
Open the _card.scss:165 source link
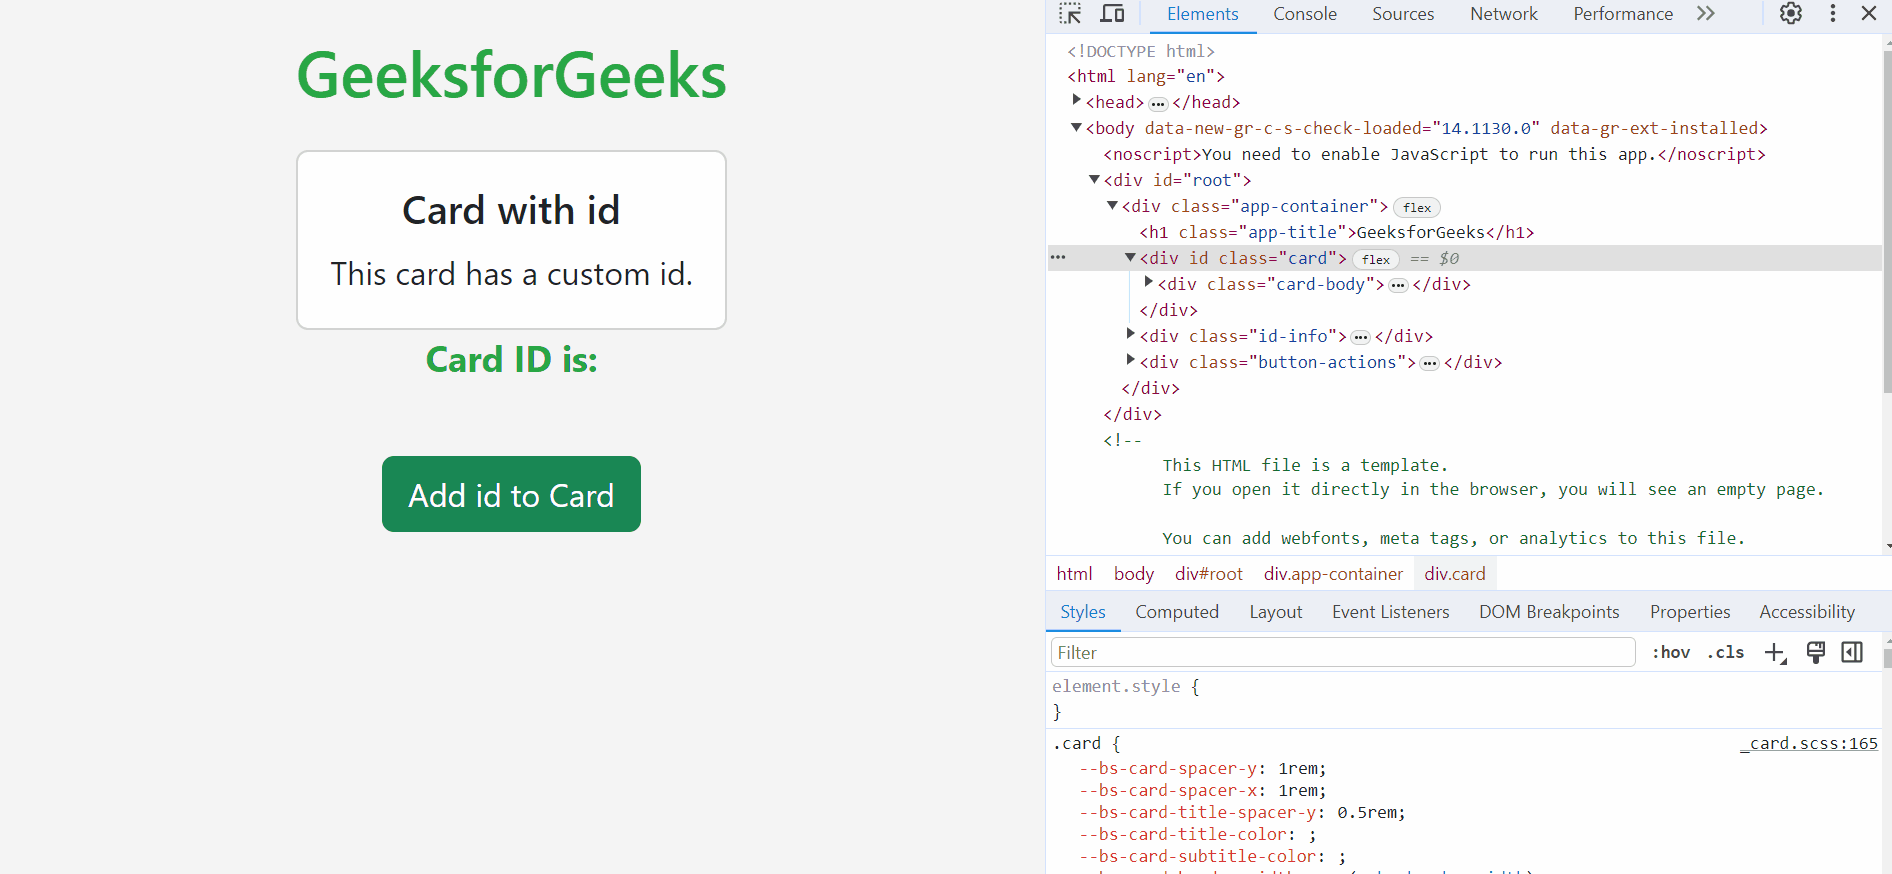pos(1808,744)
